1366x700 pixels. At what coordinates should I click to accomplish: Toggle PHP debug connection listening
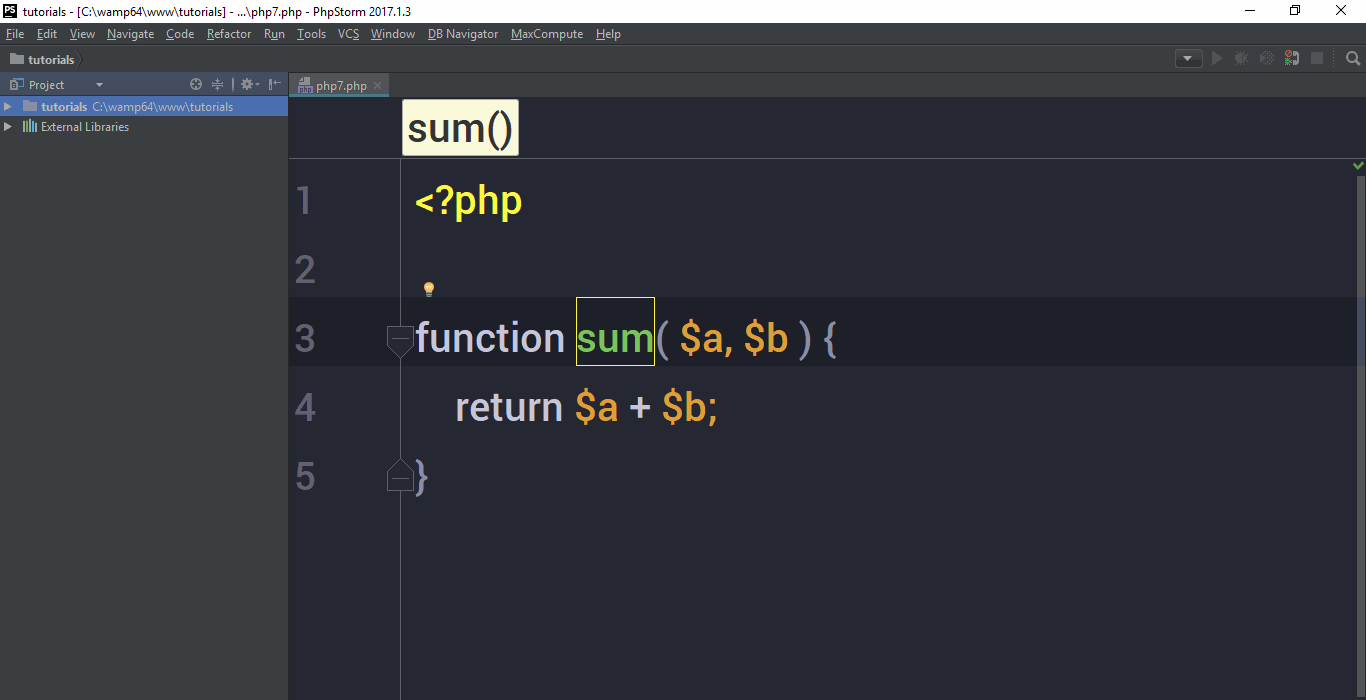pyautogui.click(x=1292, y=59)
